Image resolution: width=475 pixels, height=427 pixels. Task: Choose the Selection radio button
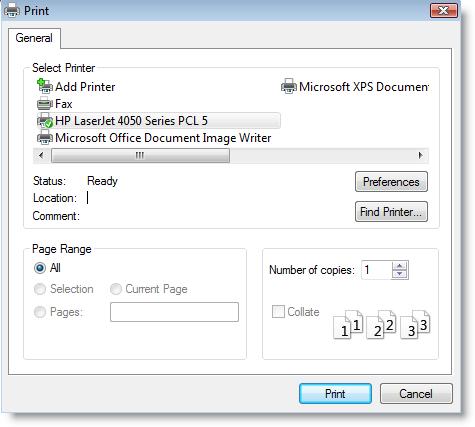click(40, 289)
